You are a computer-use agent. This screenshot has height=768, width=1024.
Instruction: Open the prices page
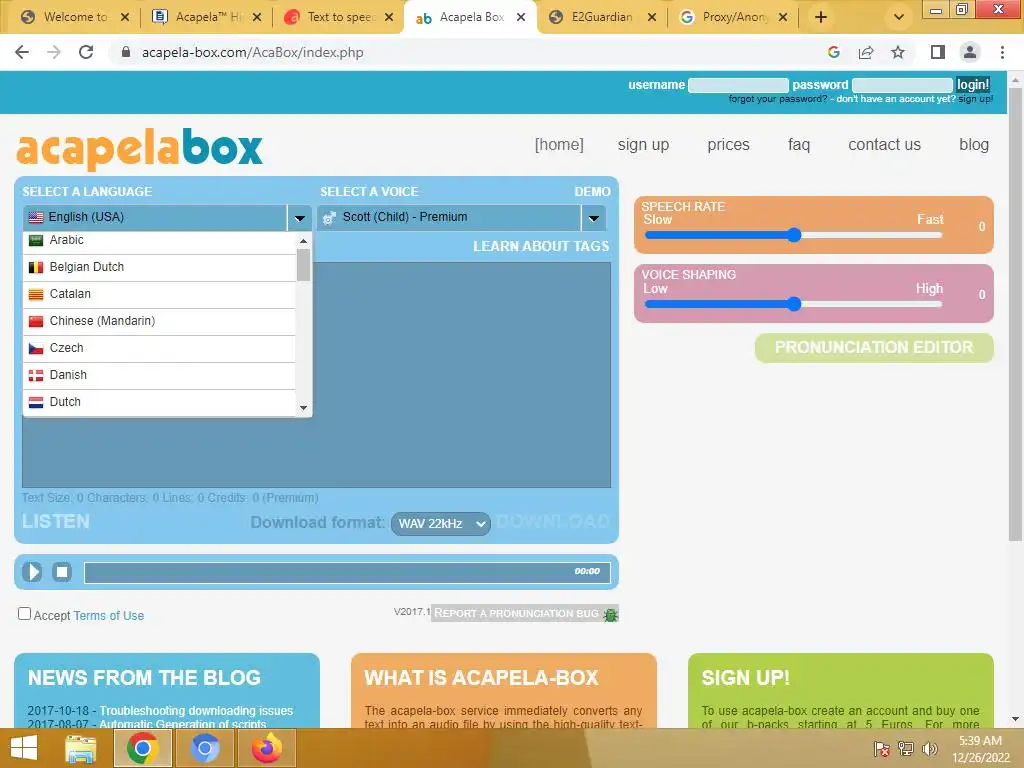(x=728, y=145)
